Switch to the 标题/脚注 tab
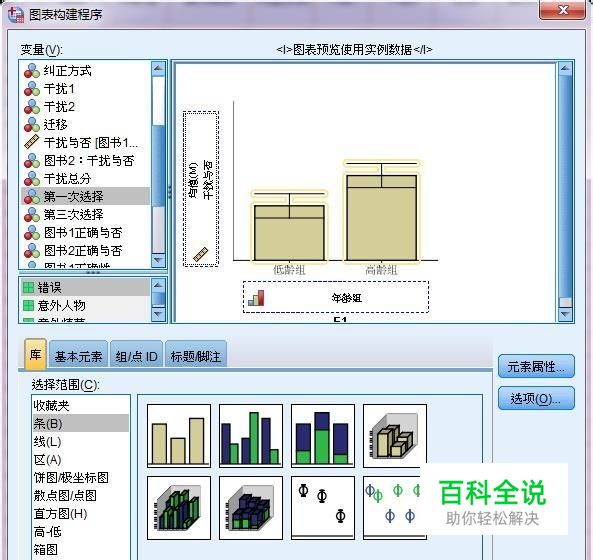The height and width of the screenshot is (560, 593). pyautogui.click(x=196, y=355)
